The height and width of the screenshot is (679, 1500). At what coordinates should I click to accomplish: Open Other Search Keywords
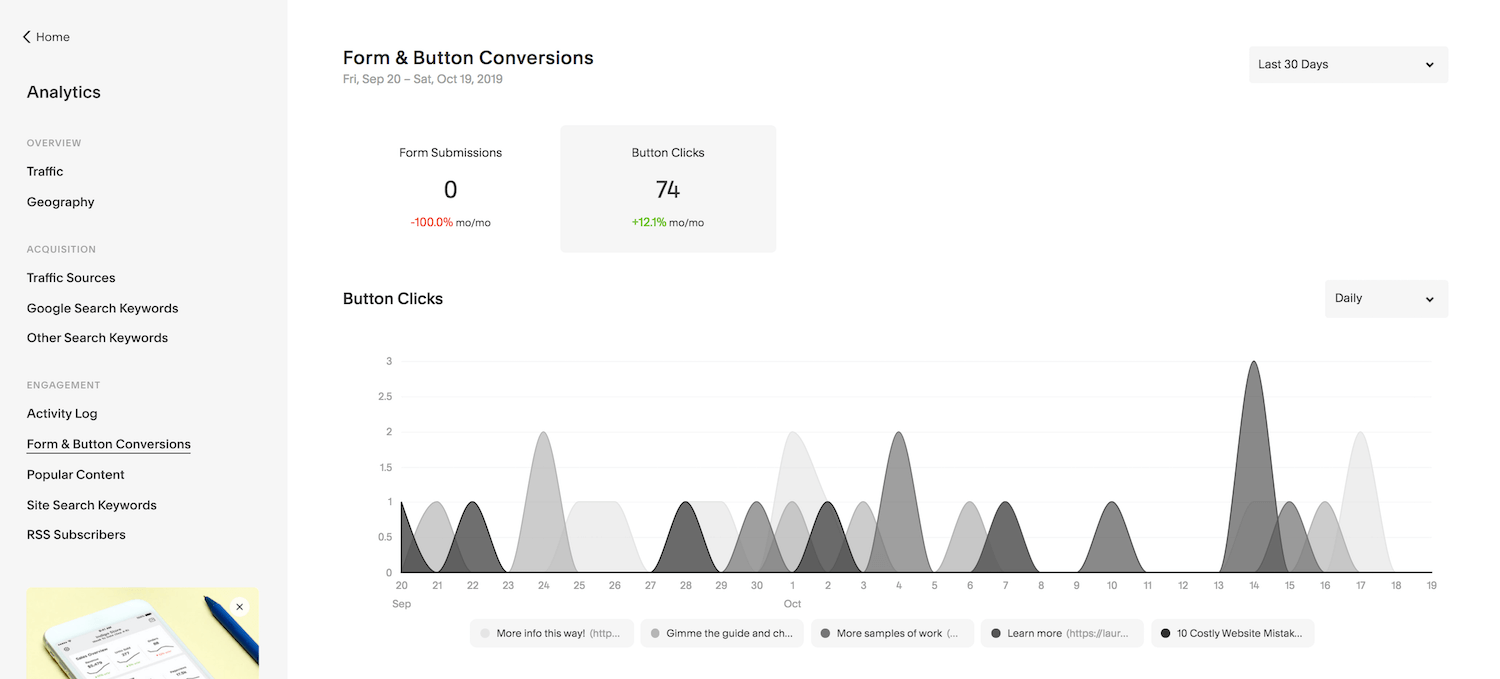[97, 338]
